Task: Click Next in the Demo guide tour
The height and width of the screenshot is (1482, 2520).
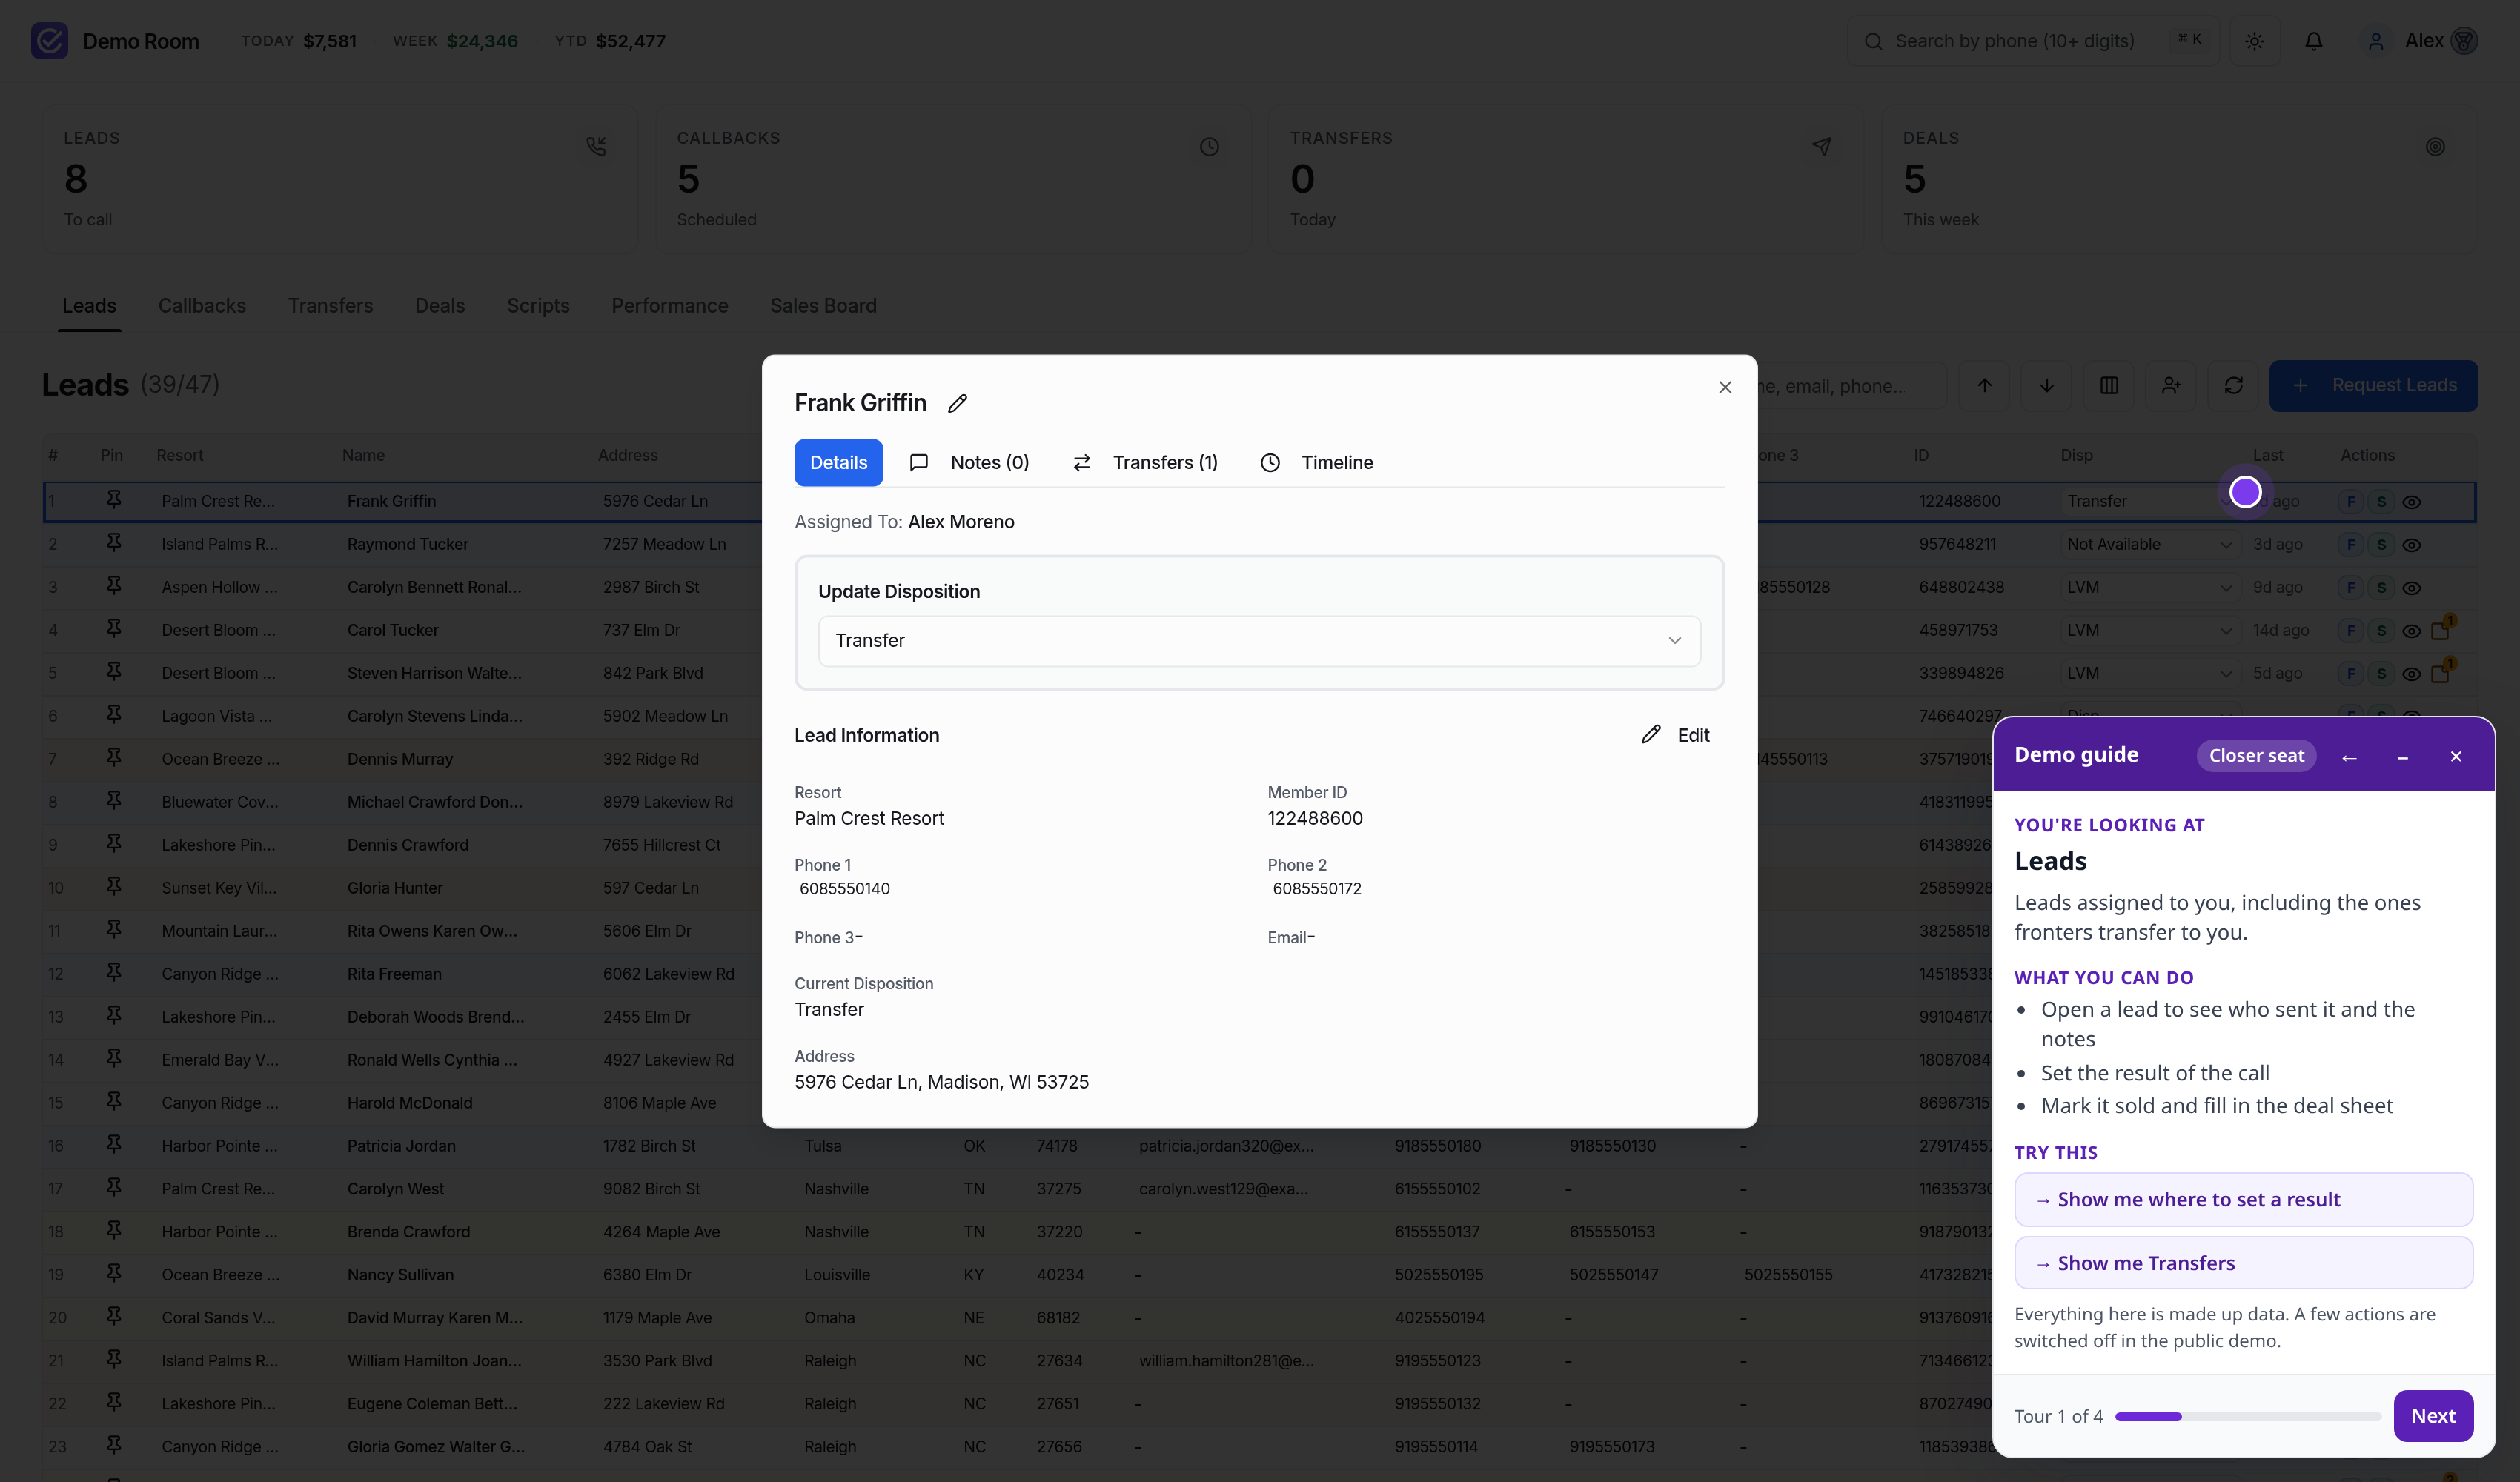Action: (2433, 1415)
